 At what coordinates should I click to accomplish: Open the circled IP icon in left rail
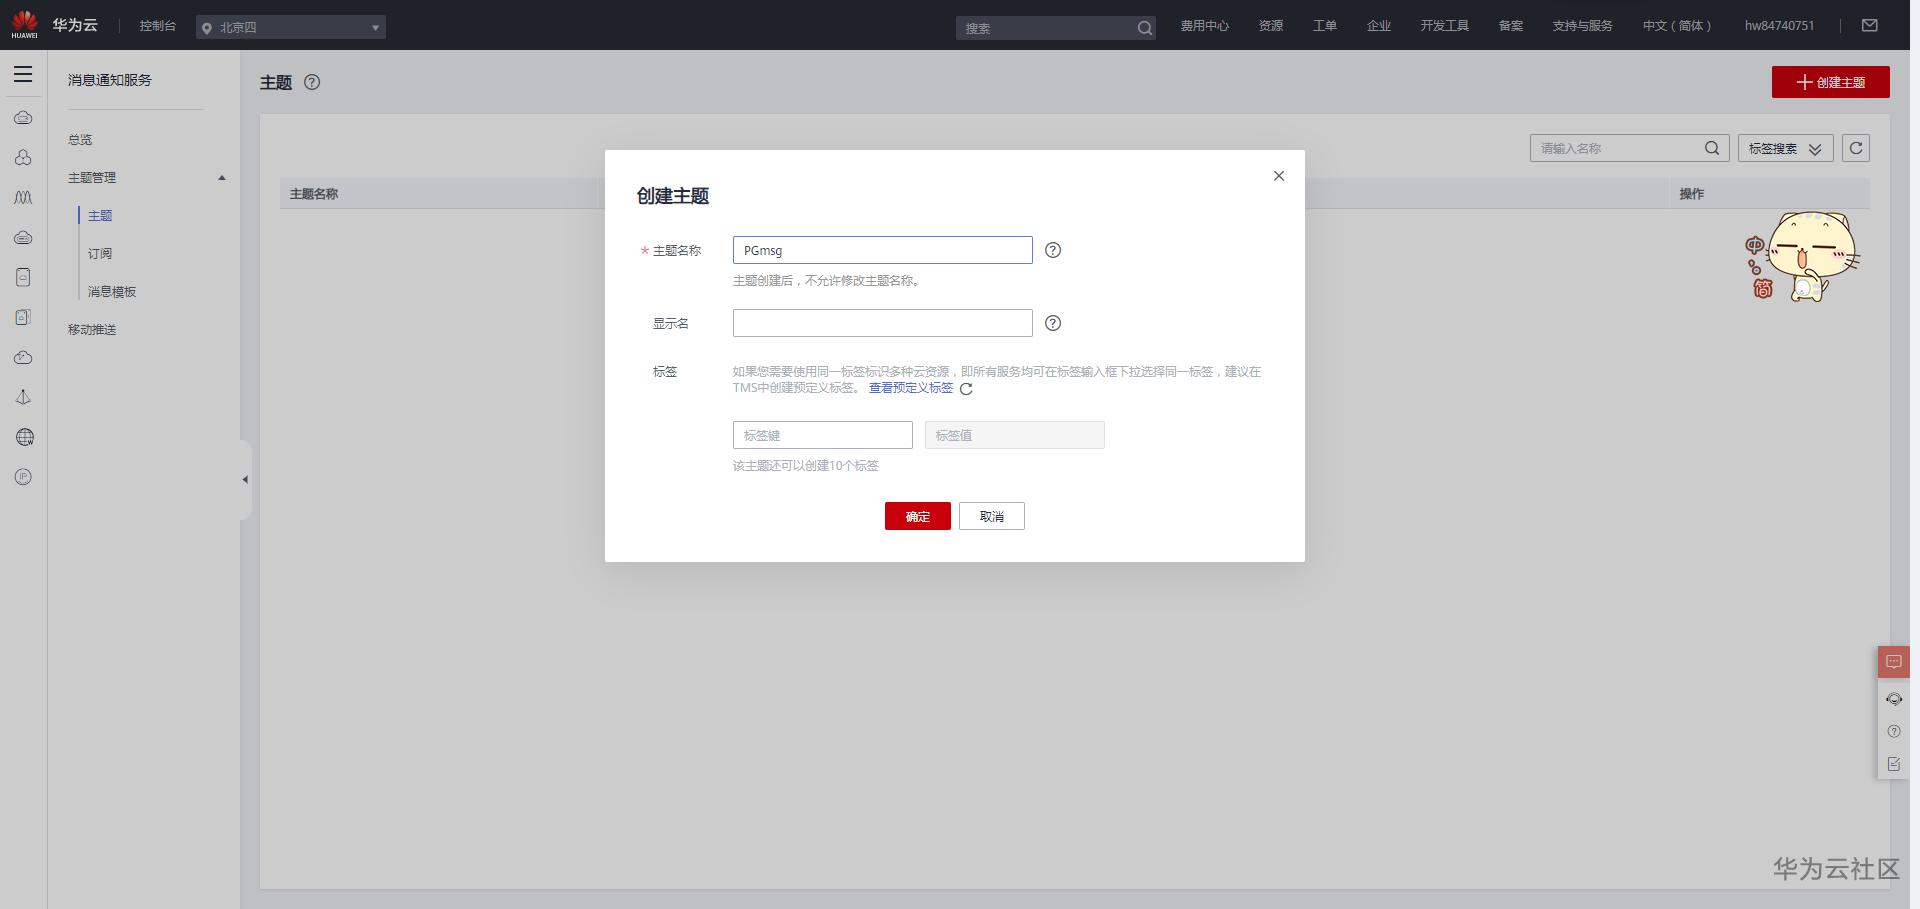click(24, 477)
